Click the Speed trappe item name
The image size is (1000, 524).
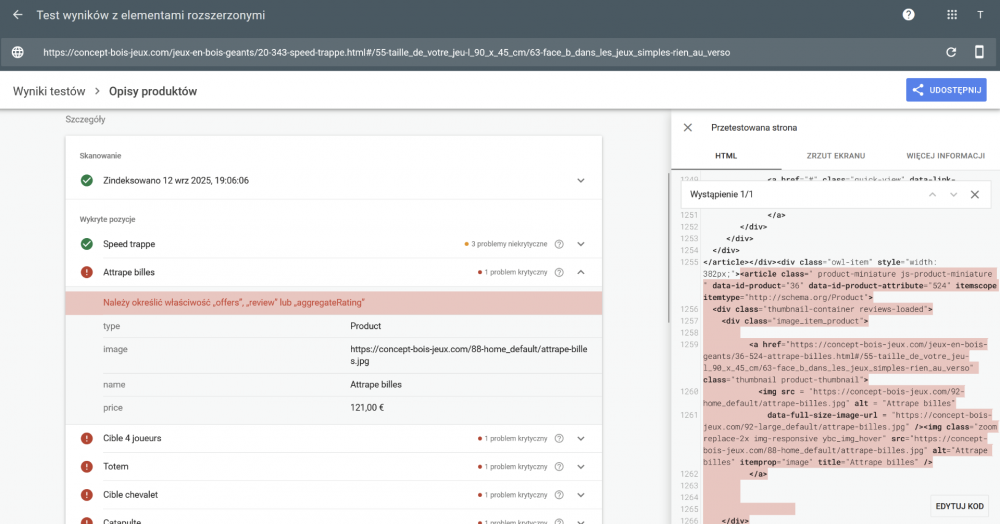[129, 244]
